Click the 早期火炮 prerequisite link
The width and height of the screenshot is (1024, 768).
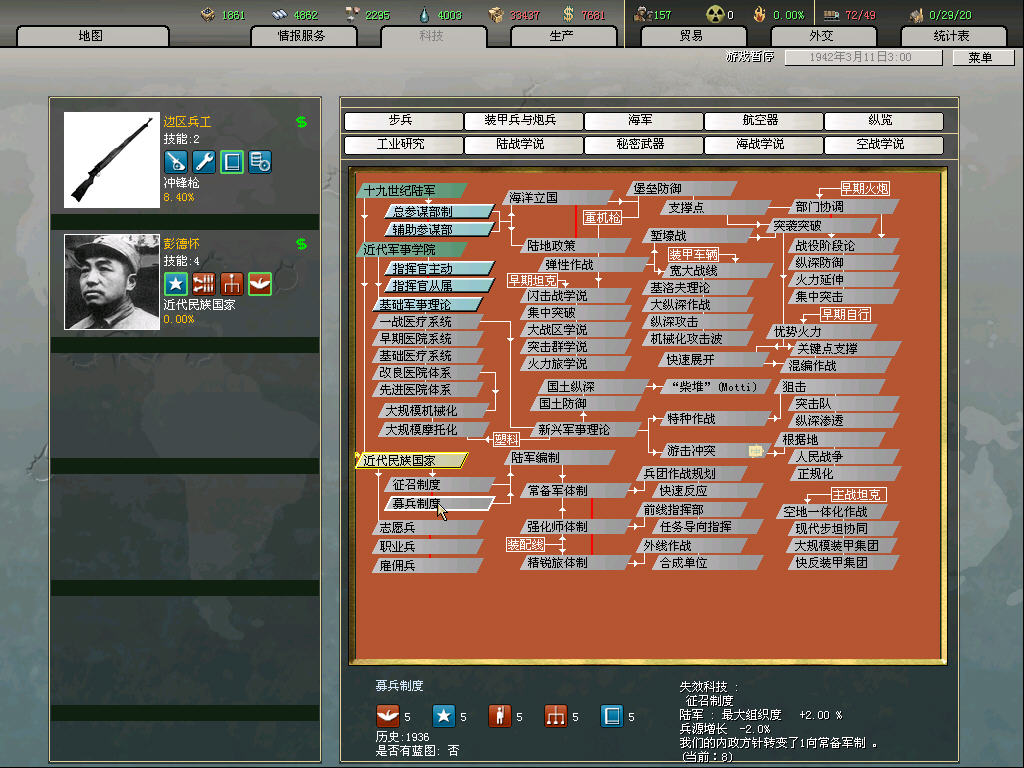click(865, 189)
